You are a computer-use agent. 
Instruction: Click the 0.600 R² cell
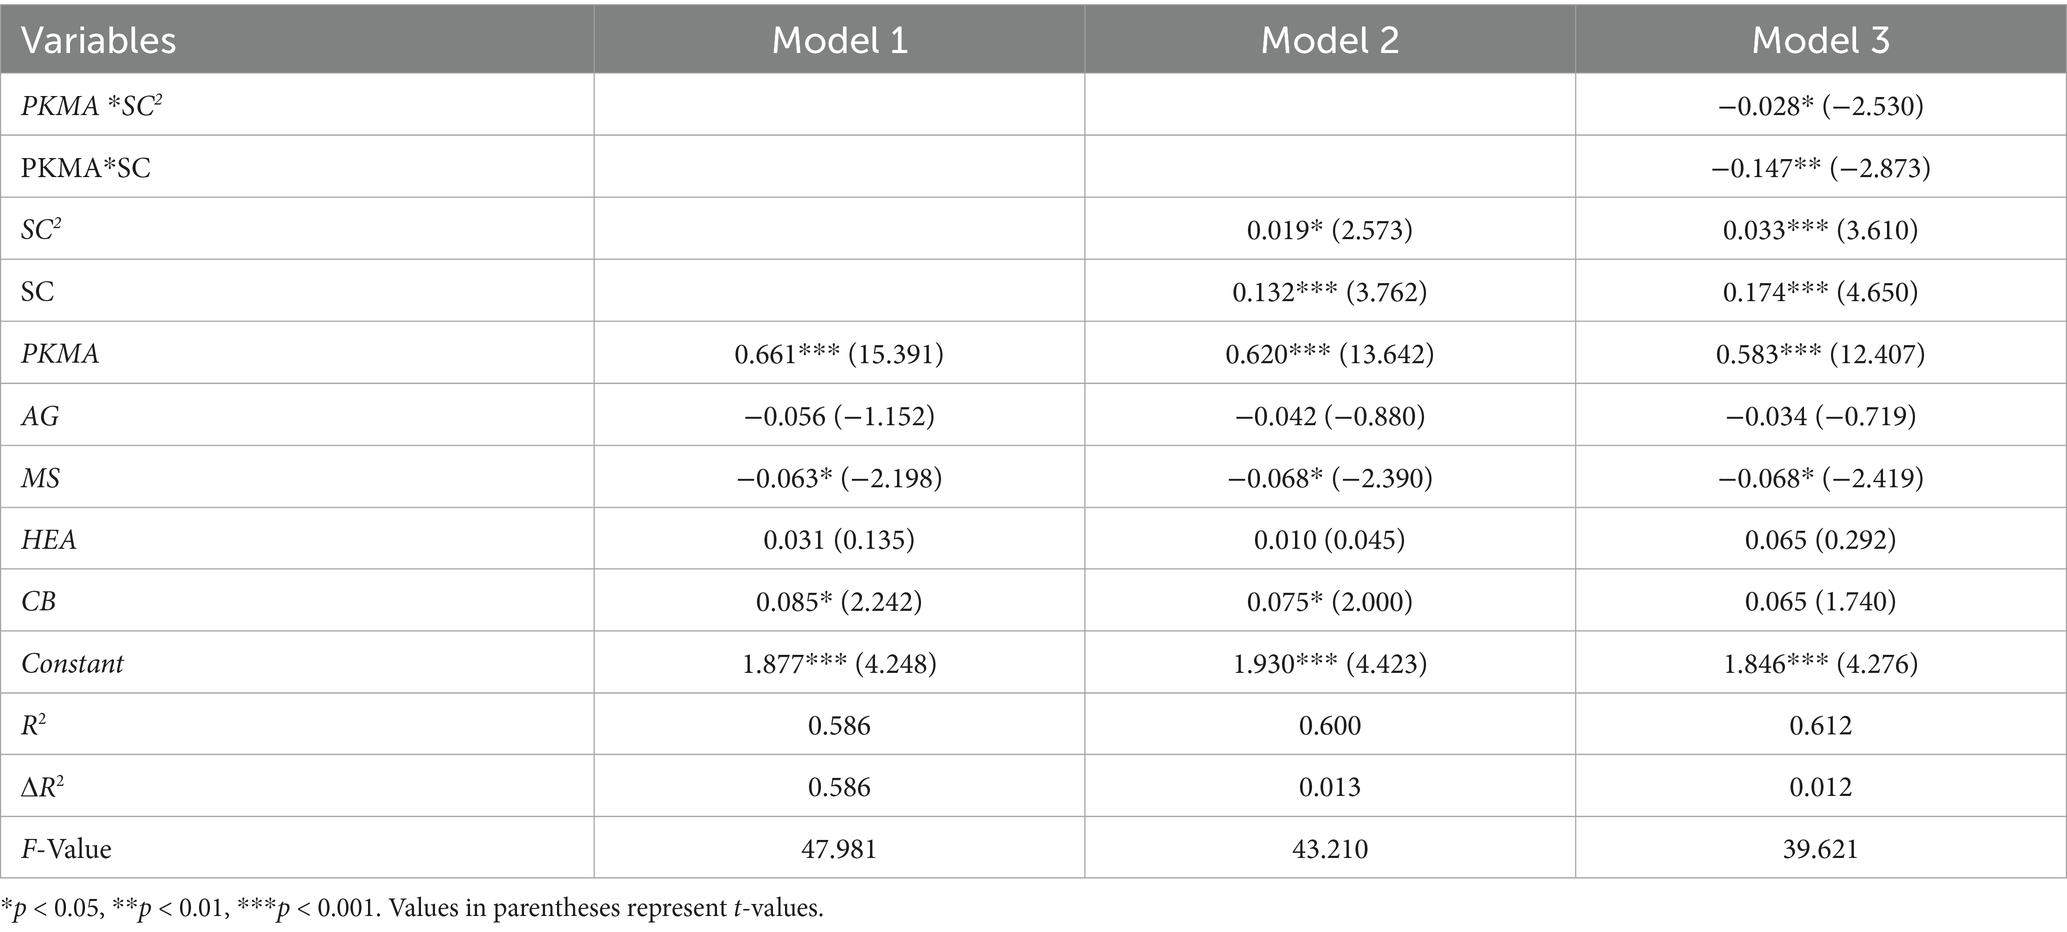click(x=1329, y=725)
